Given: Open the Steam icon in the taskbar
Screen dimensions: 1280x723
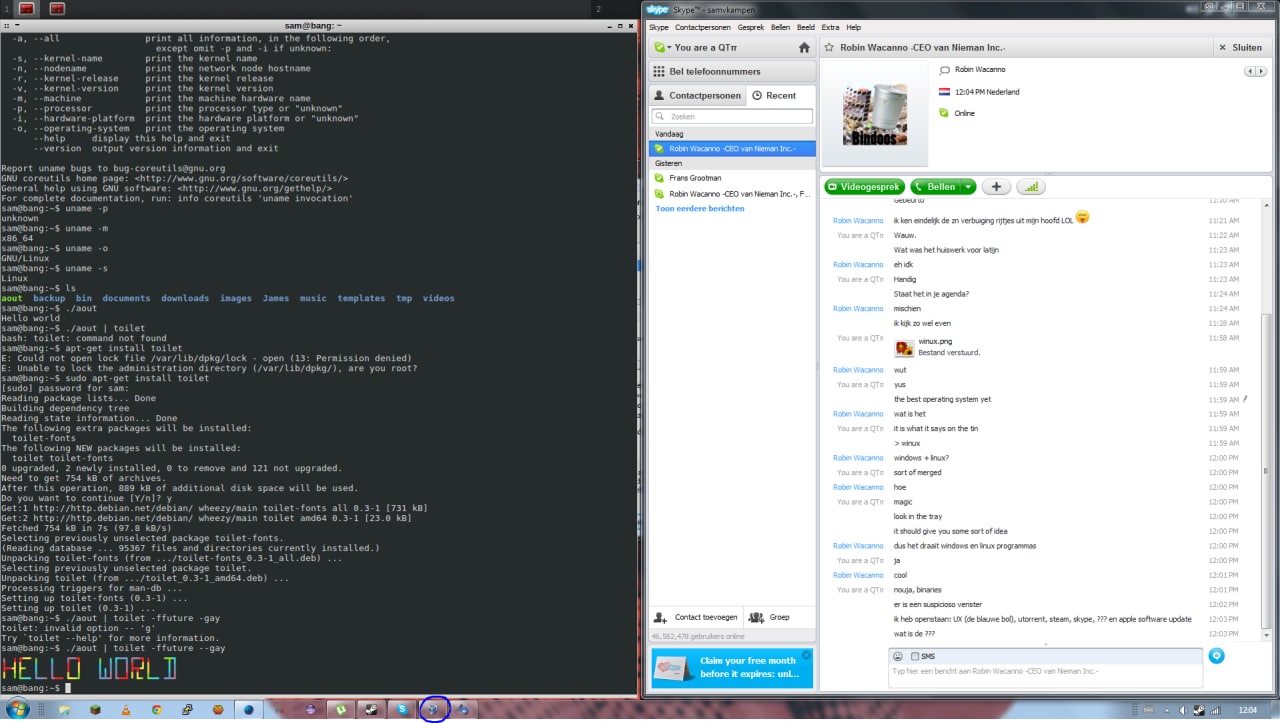Looking at the screenshot, I should pos(371,709).
